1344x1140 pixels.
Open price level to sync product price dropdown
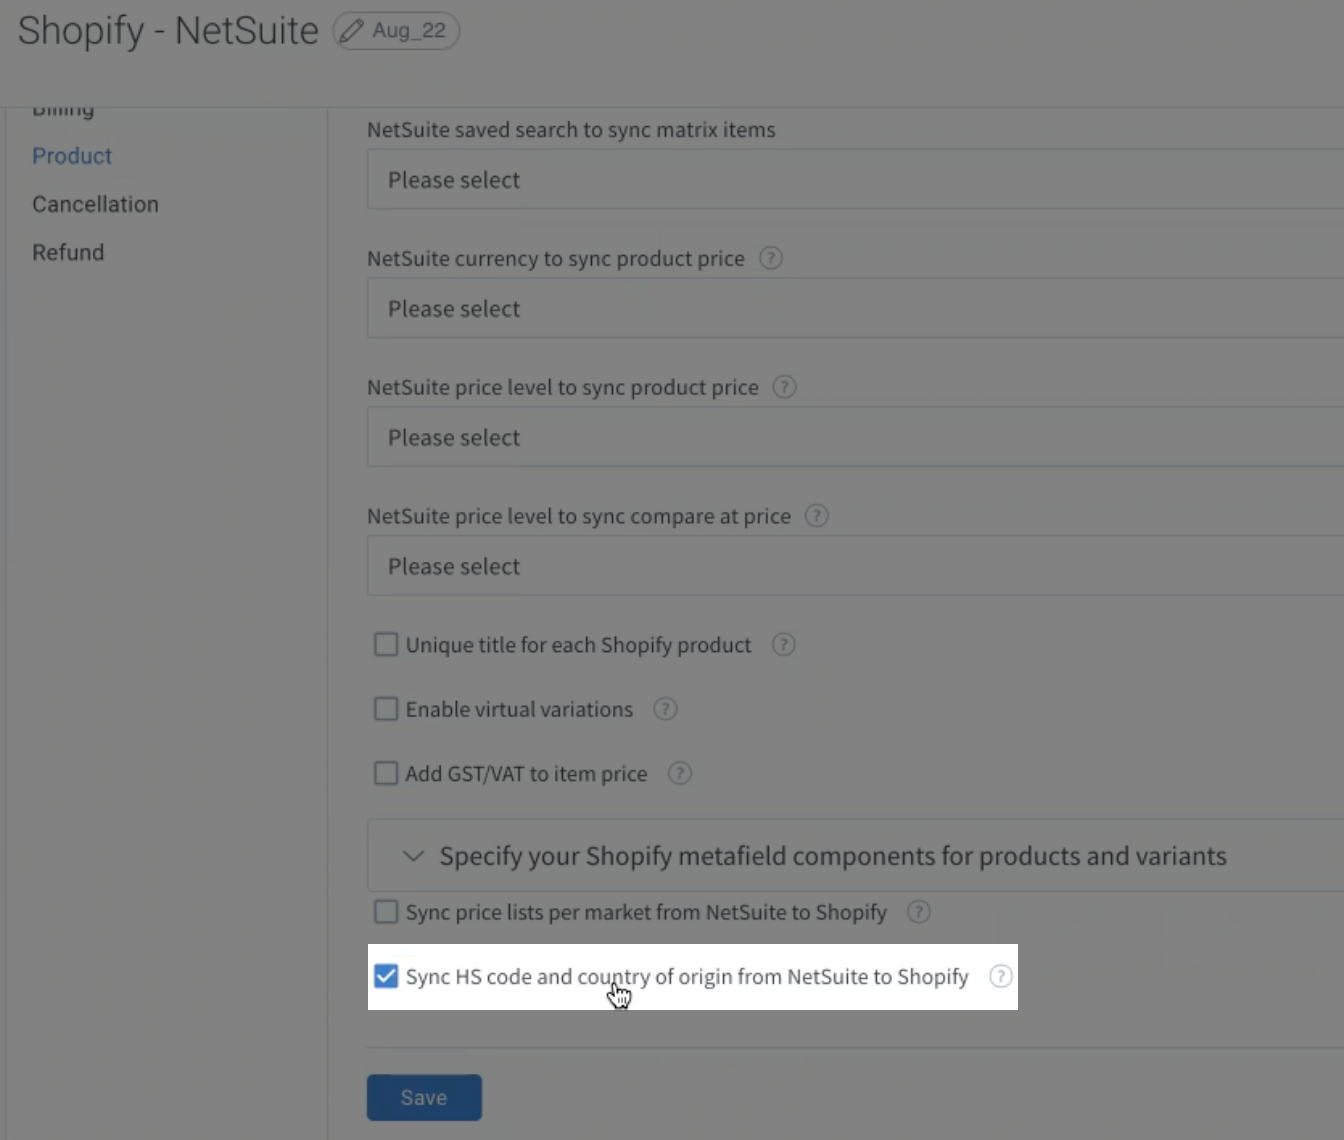pyautogui.click(x=855, y=437)
